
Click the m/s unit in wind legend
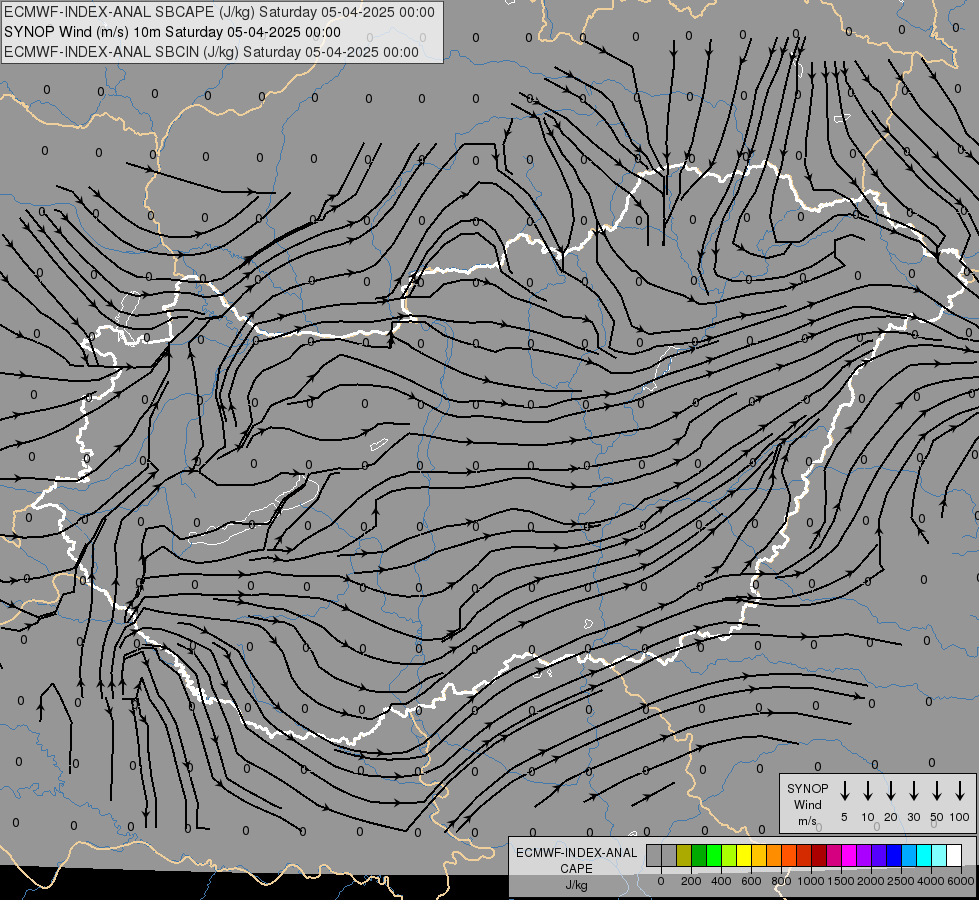point(807,821)
